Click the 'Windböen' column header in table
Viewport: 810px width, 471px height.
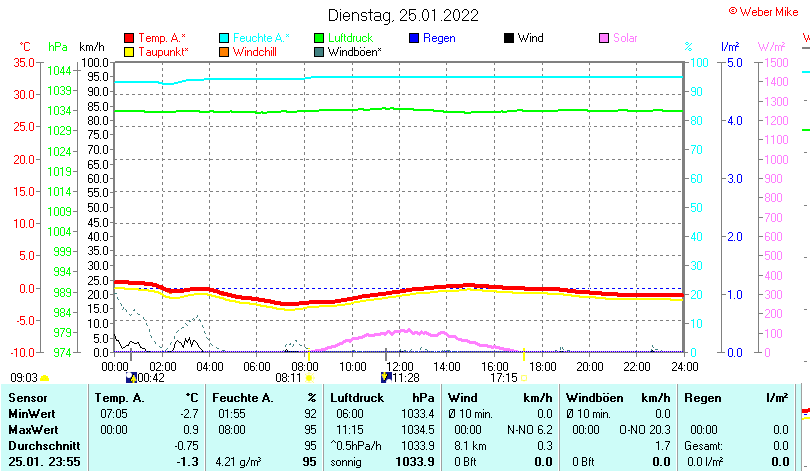point(595,398)
